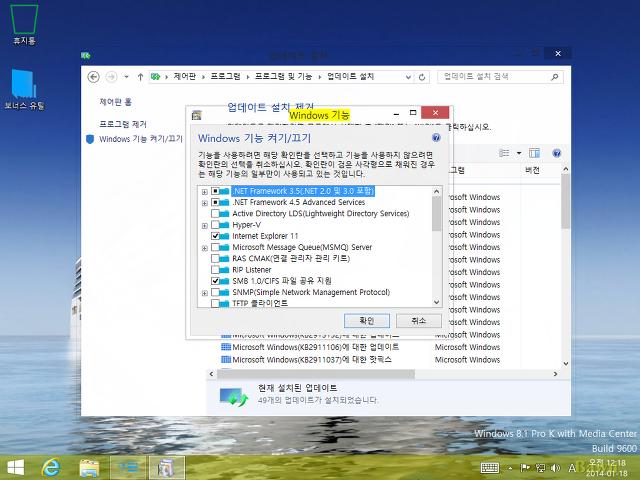This screenshot has height=480, width=640.
Task: Toggle the preview pane icon
Action: (534, 153)
